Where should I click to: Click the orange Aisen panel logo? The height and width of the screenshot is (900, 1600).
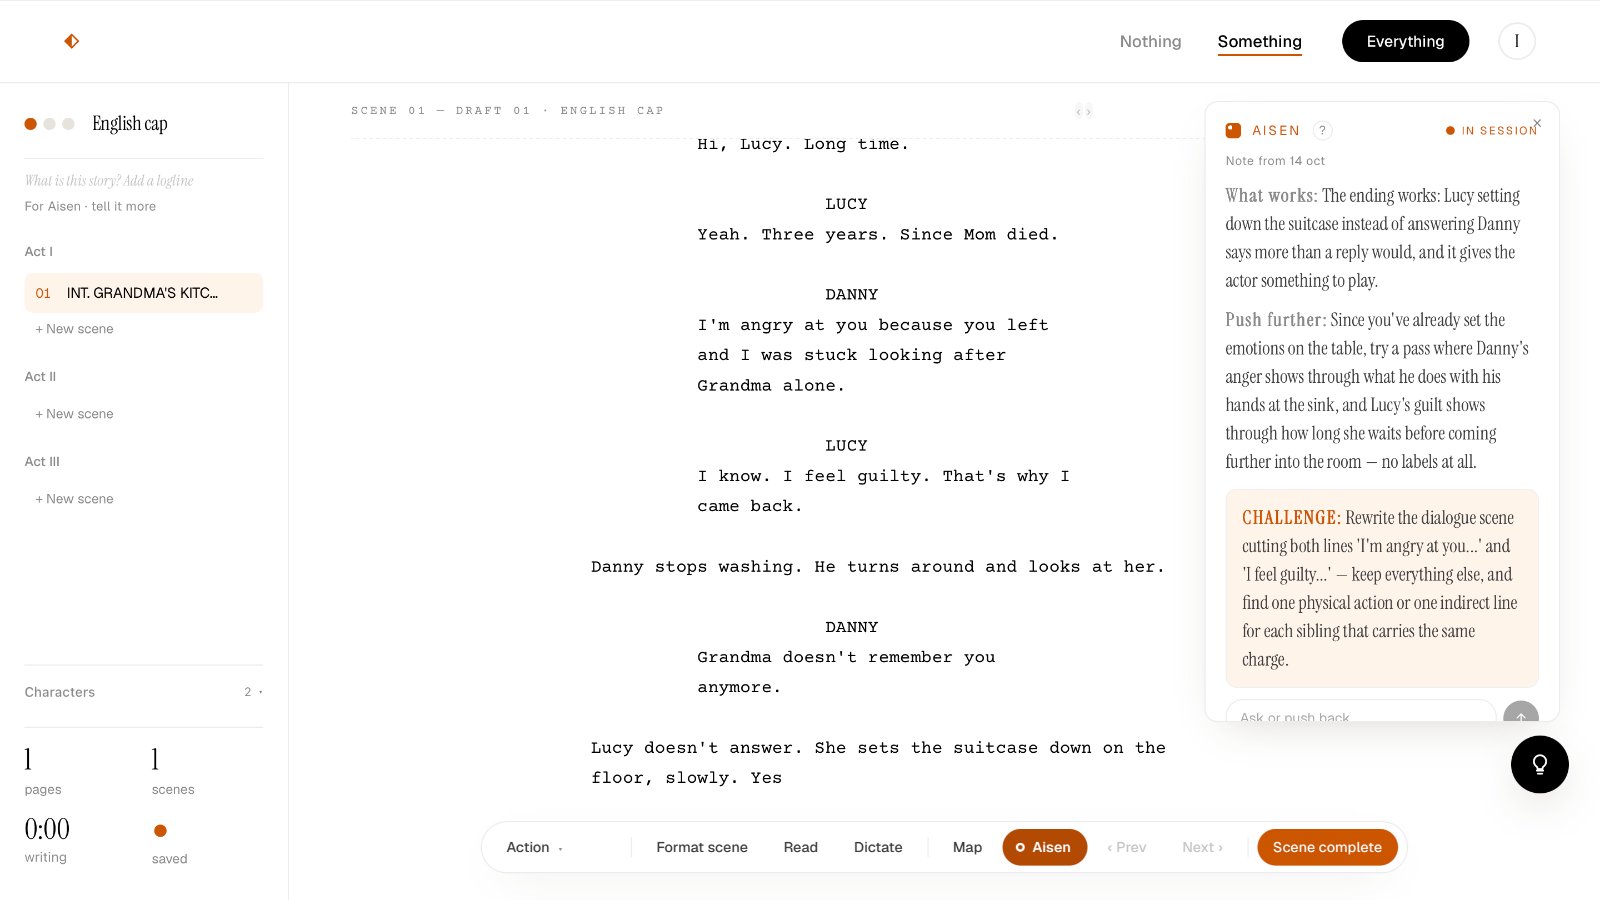click(1233, 130)
